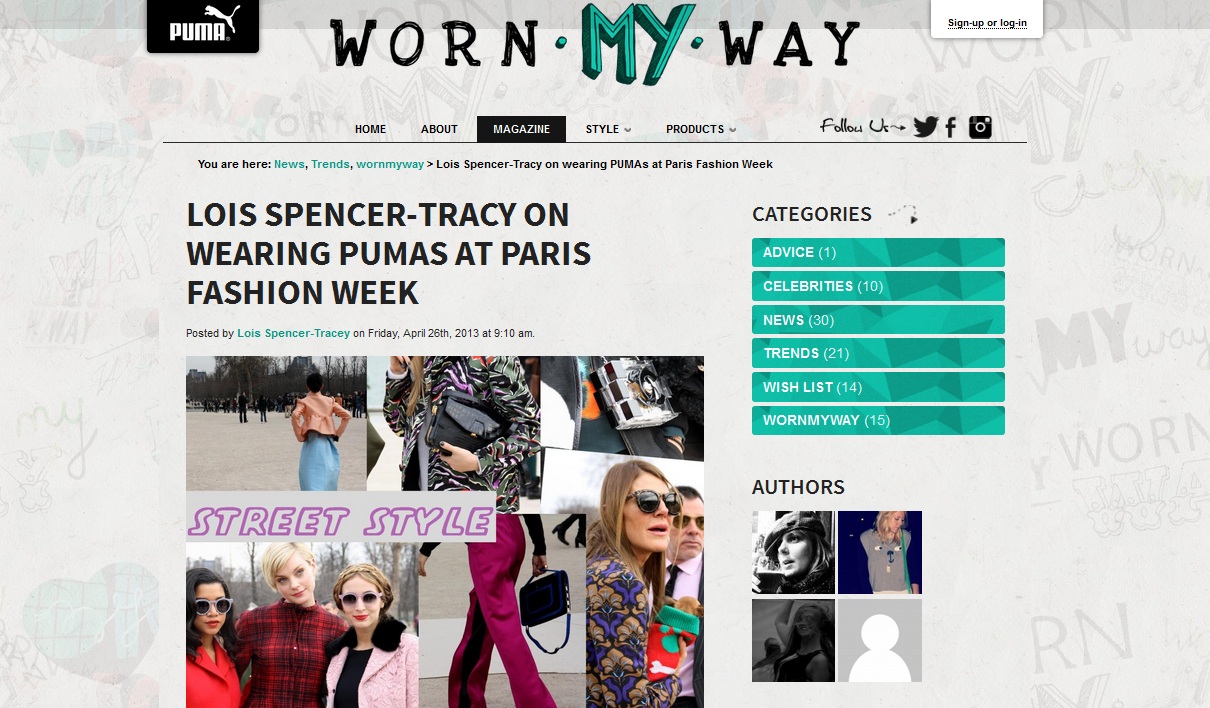Open the Twitter follow icon
Screen dimensions: 1210x708
click(925, 127)
